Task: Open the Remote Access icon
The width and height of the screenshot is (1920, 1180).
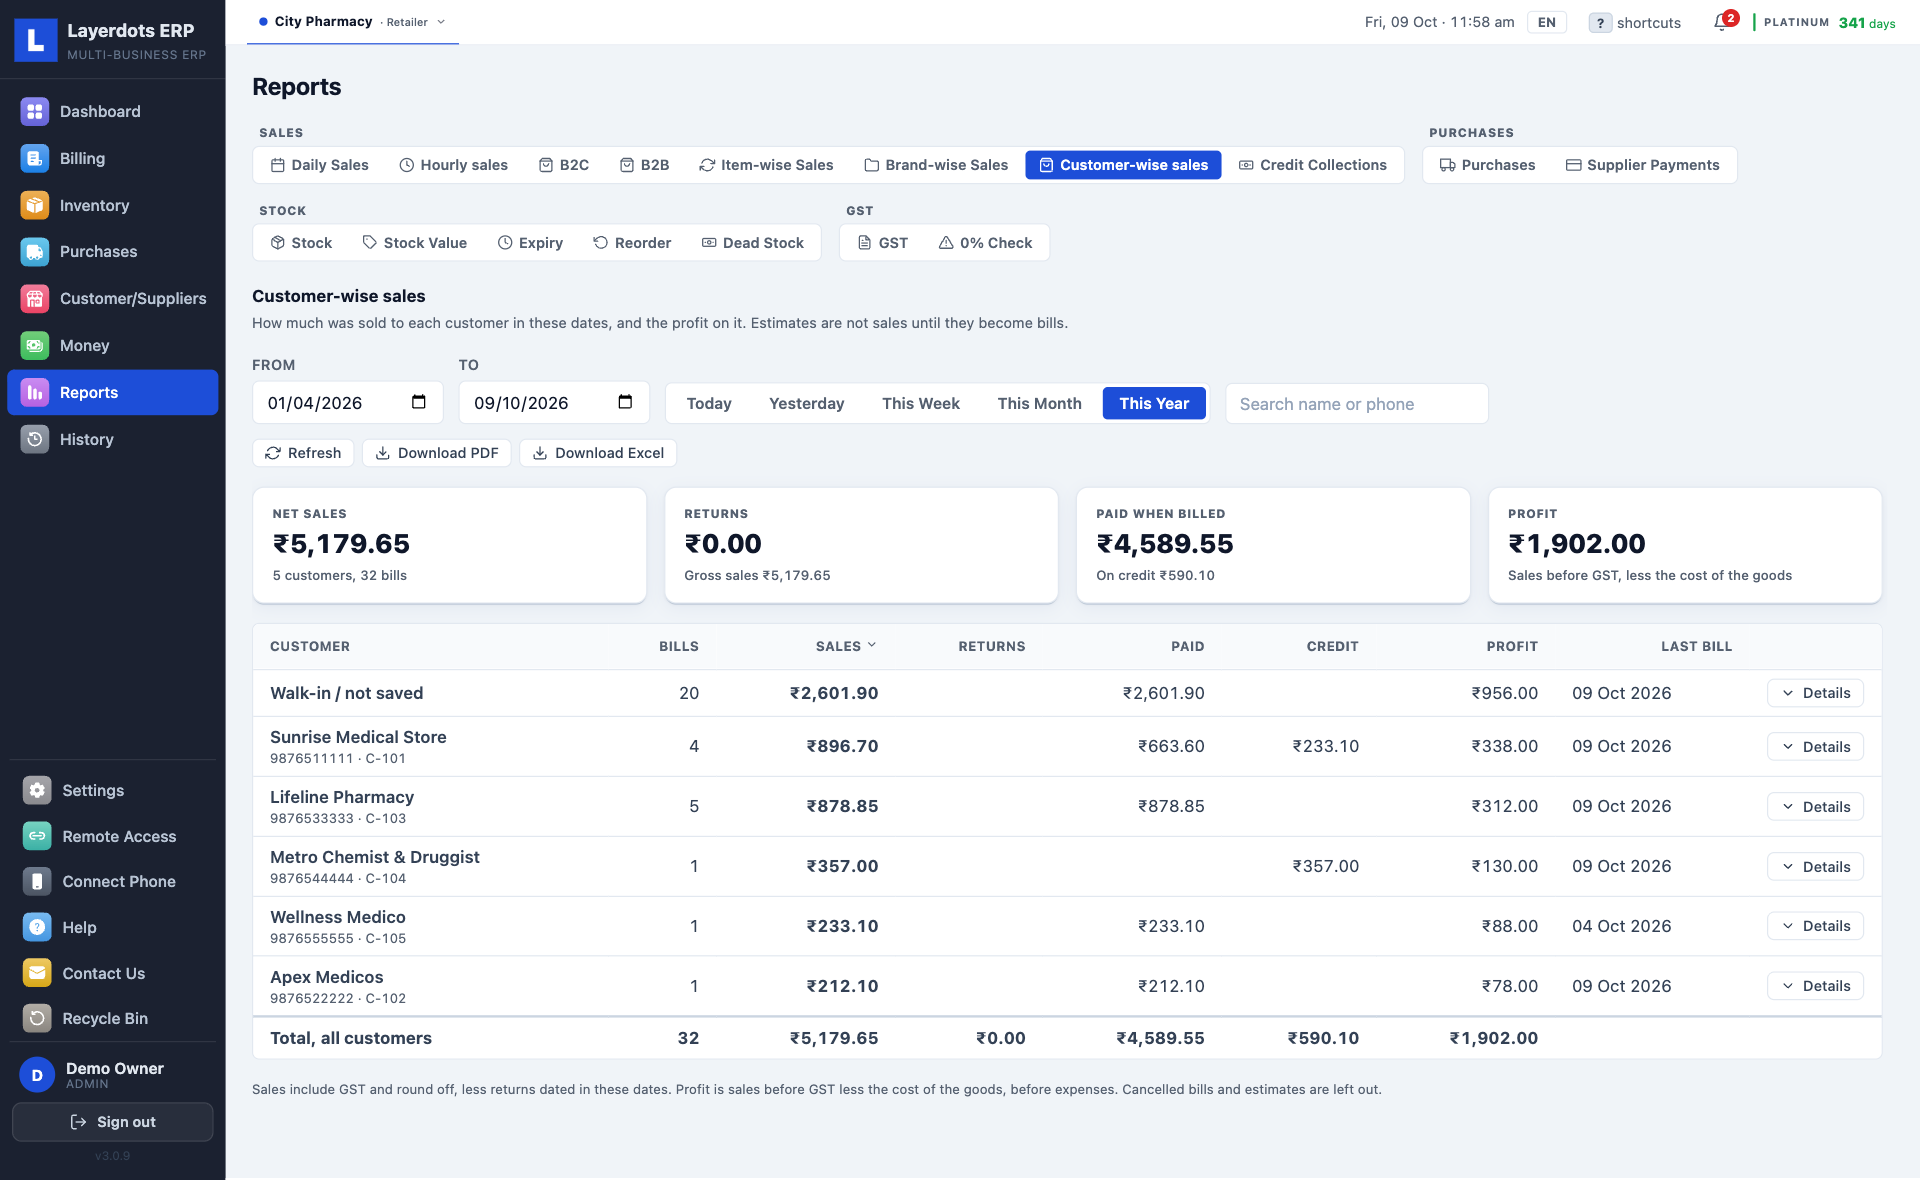Action: [37, 836]
